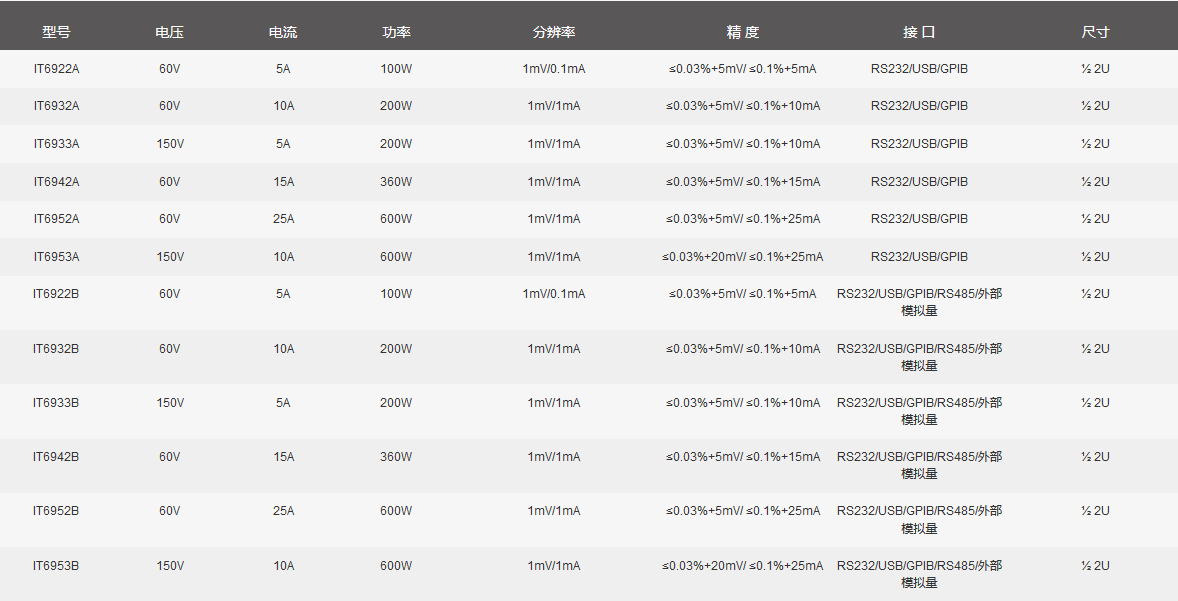This screenshot has width=1178, height=601.
Task: Click ½ 2U size in IT6933B row
Action: click(1095, 403)
